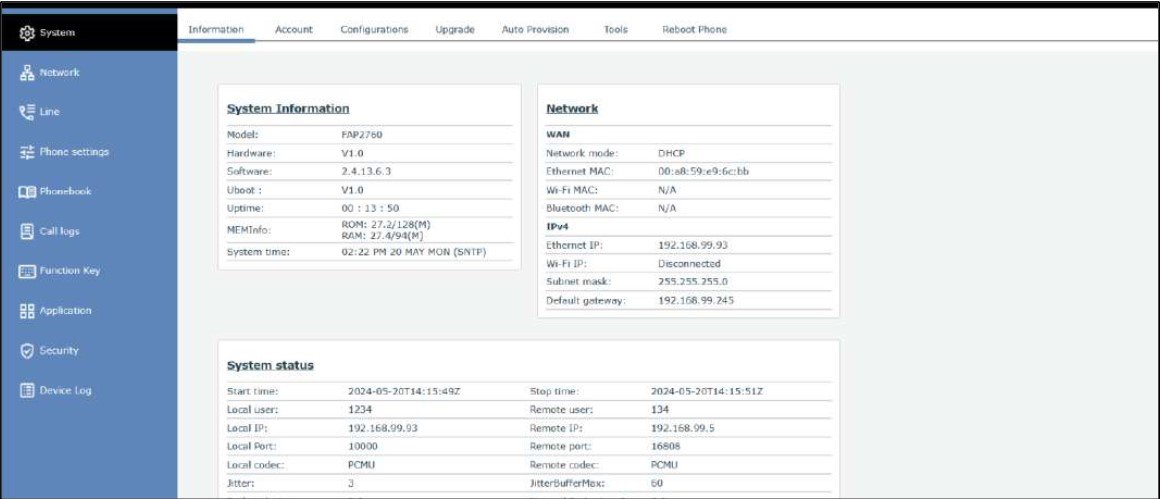
Task: Switch to the Account tab
Action: click(x=293, y=30)
